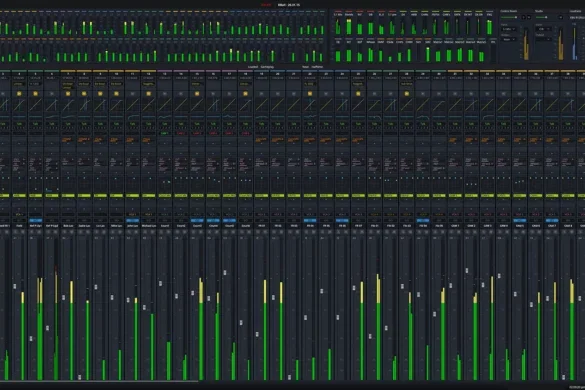Click the yellow effects icon on track 4
The image size is (585, 390).
tap(19, 94)
